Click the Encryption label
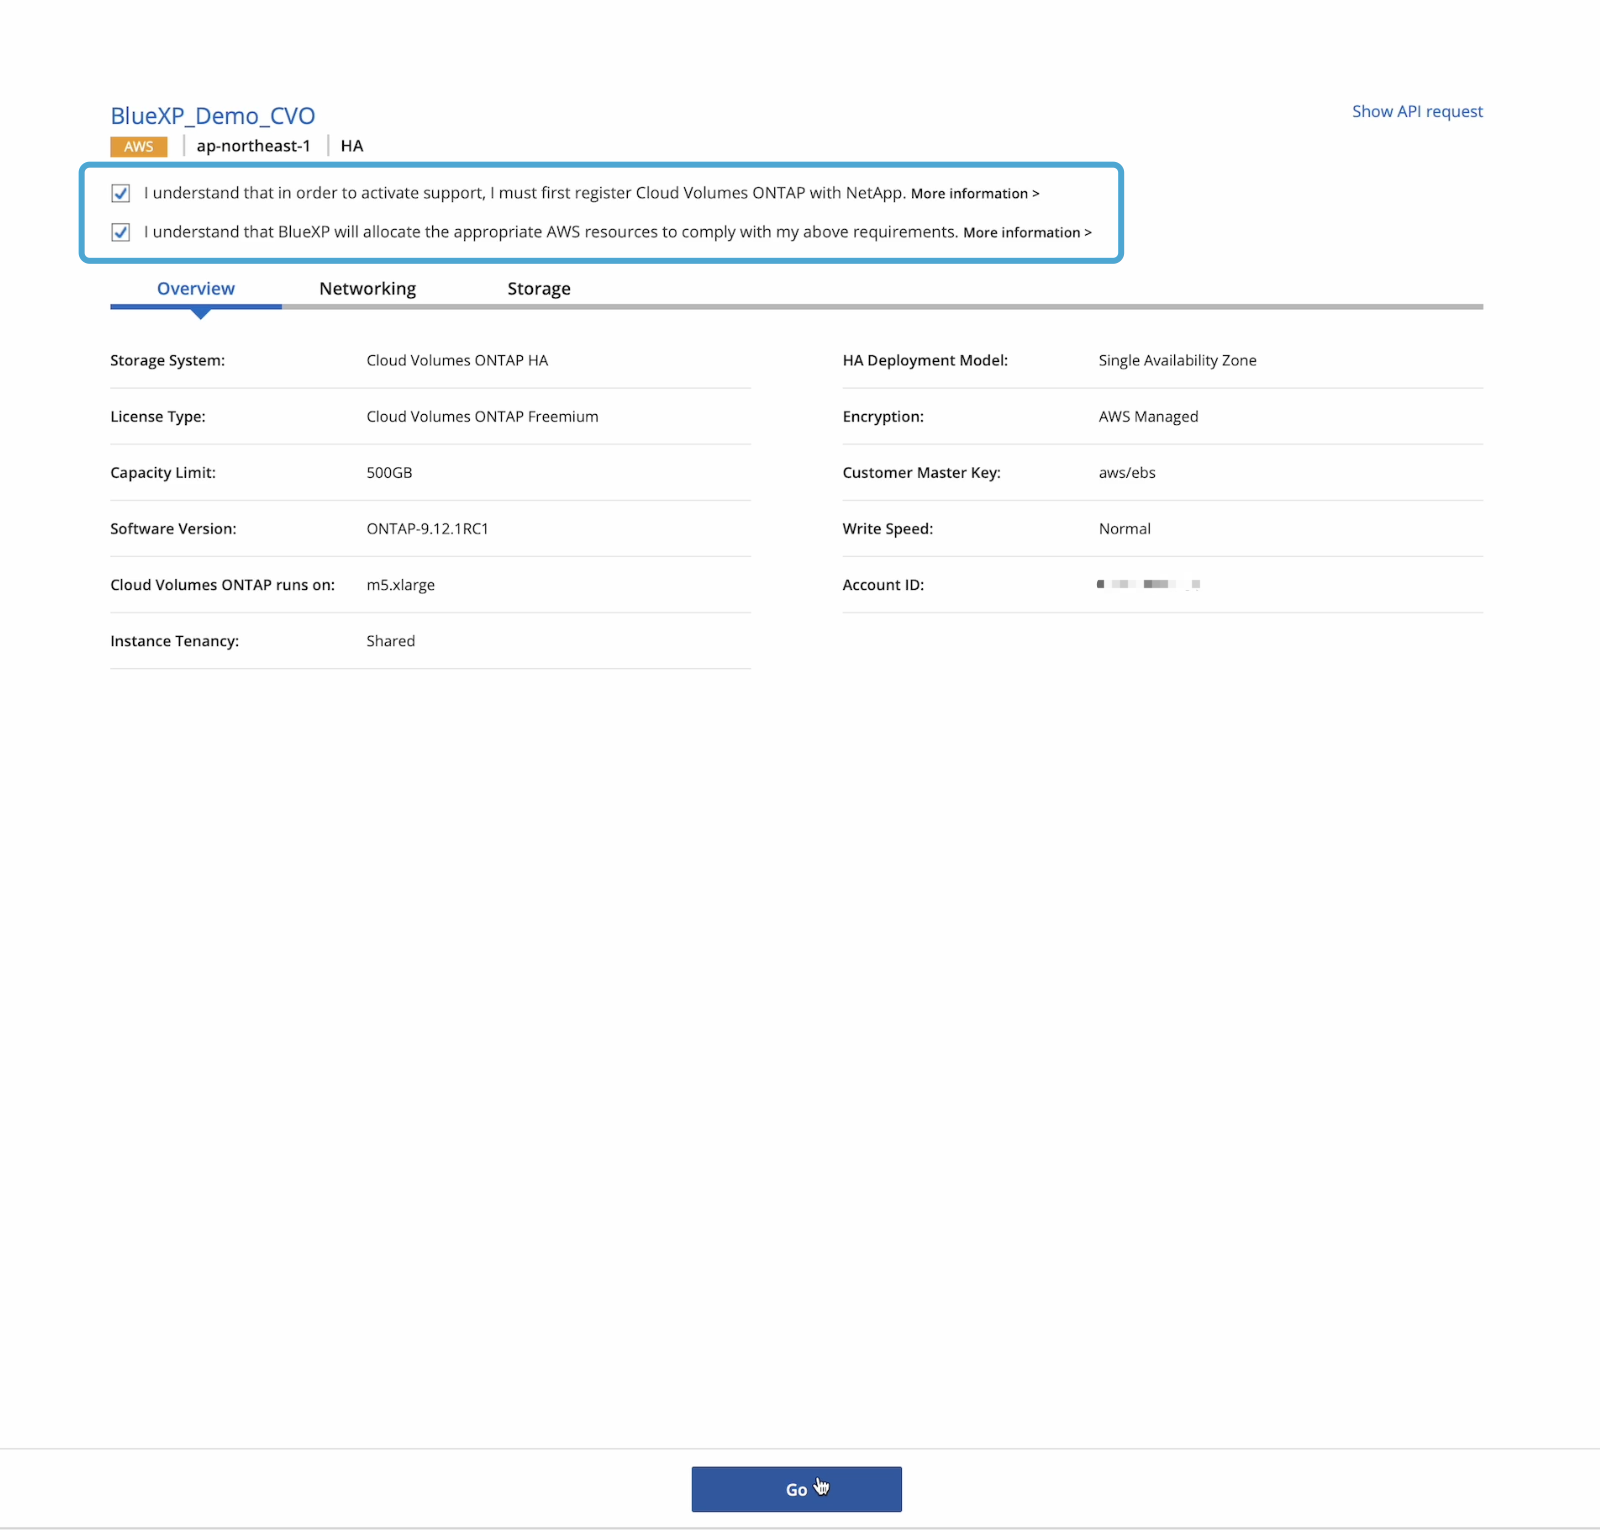The height and width of the screenshot is (1530, 1600). (x=883, y=417)
